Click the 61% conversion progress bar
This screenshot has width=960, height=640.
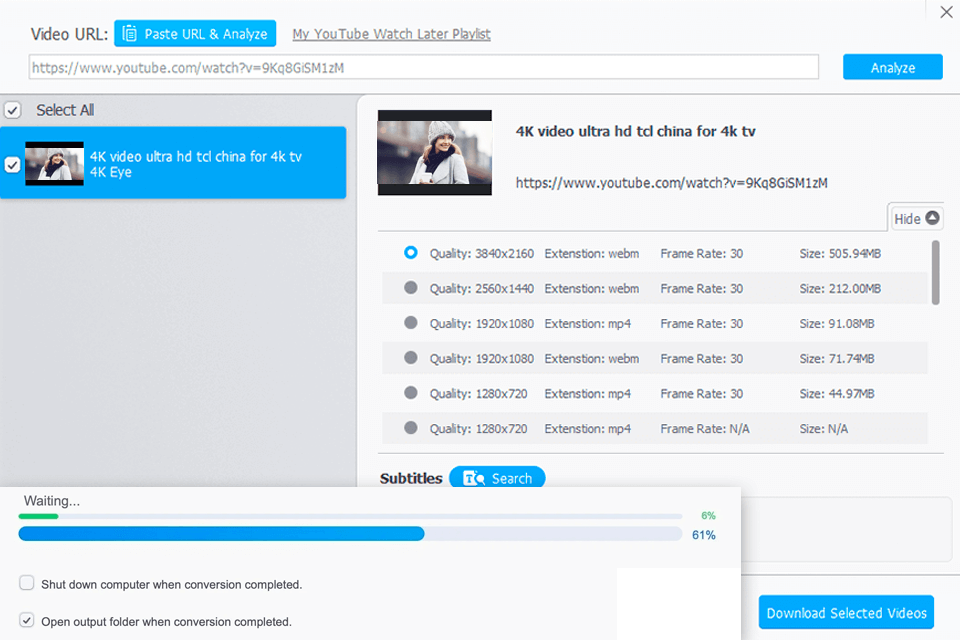(350, 534)
